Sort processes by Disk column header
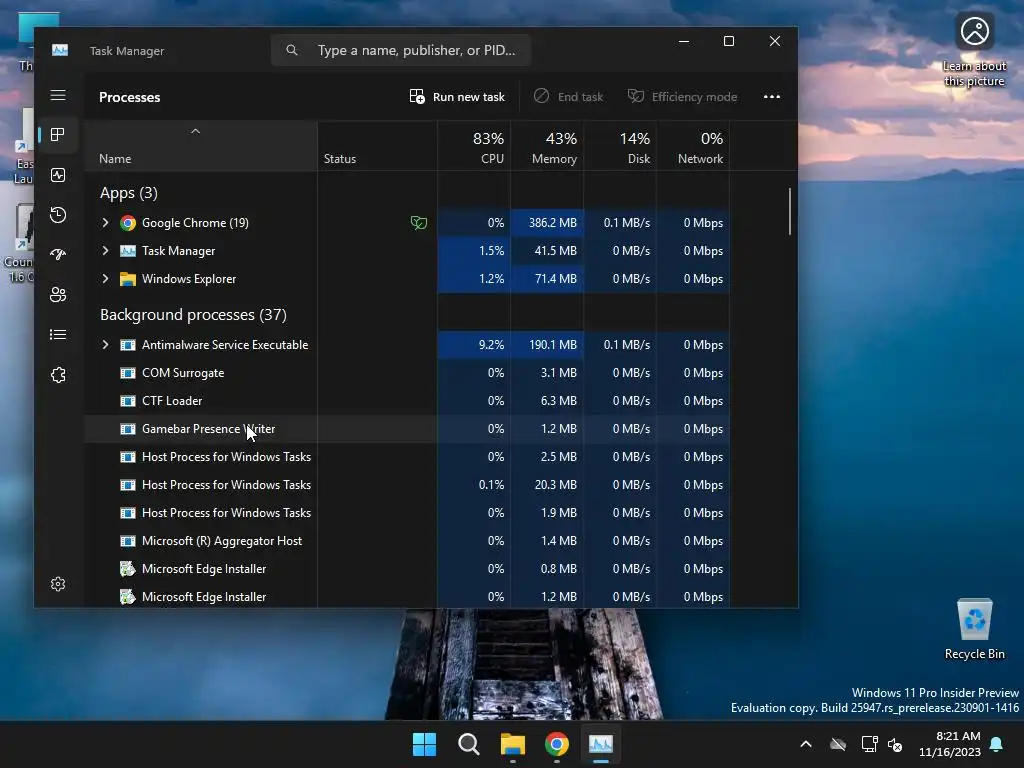The height and width of the screenshot is (768, 1024). click(x=620, y=146)
